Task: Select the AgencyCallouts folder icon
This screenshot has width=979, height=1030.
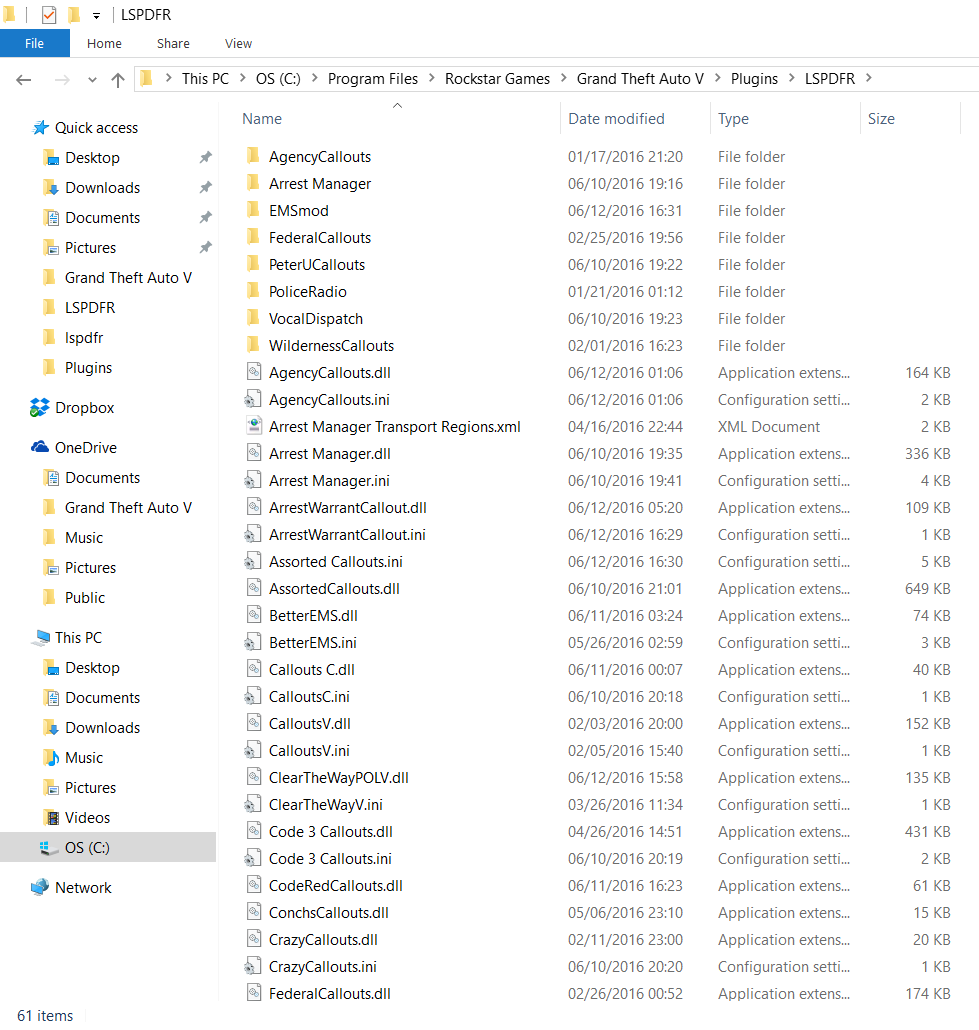Action: (254, 156)
